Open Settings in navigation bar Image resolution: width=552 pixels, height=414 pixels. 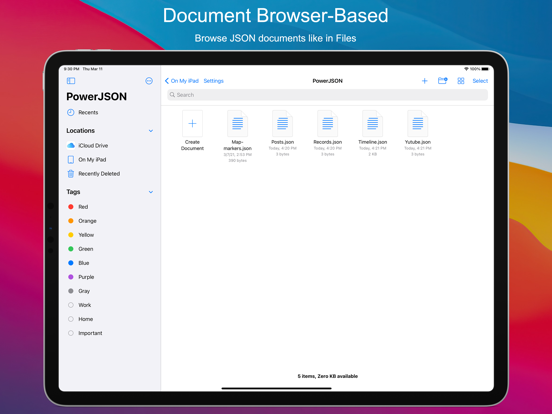pyautogui.click(x=214, y=81)
